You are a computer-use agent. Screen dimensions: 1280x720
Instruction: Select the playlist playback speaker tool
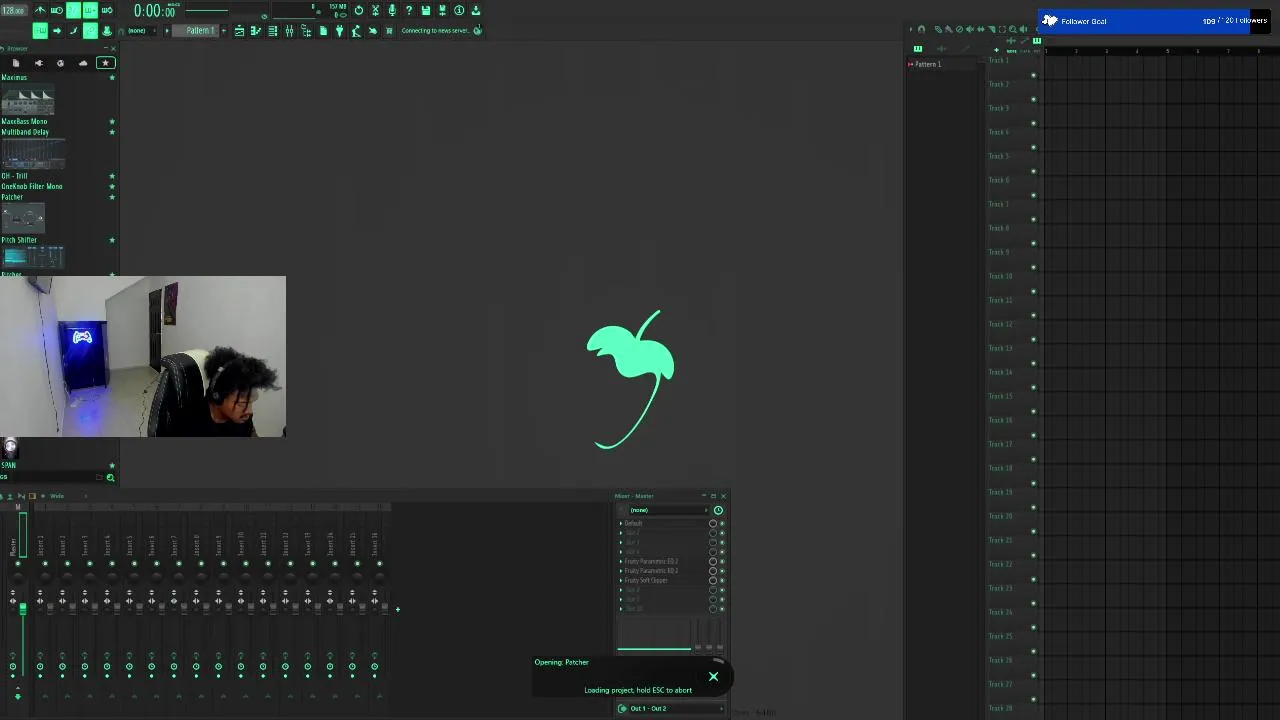point(1023,30)
